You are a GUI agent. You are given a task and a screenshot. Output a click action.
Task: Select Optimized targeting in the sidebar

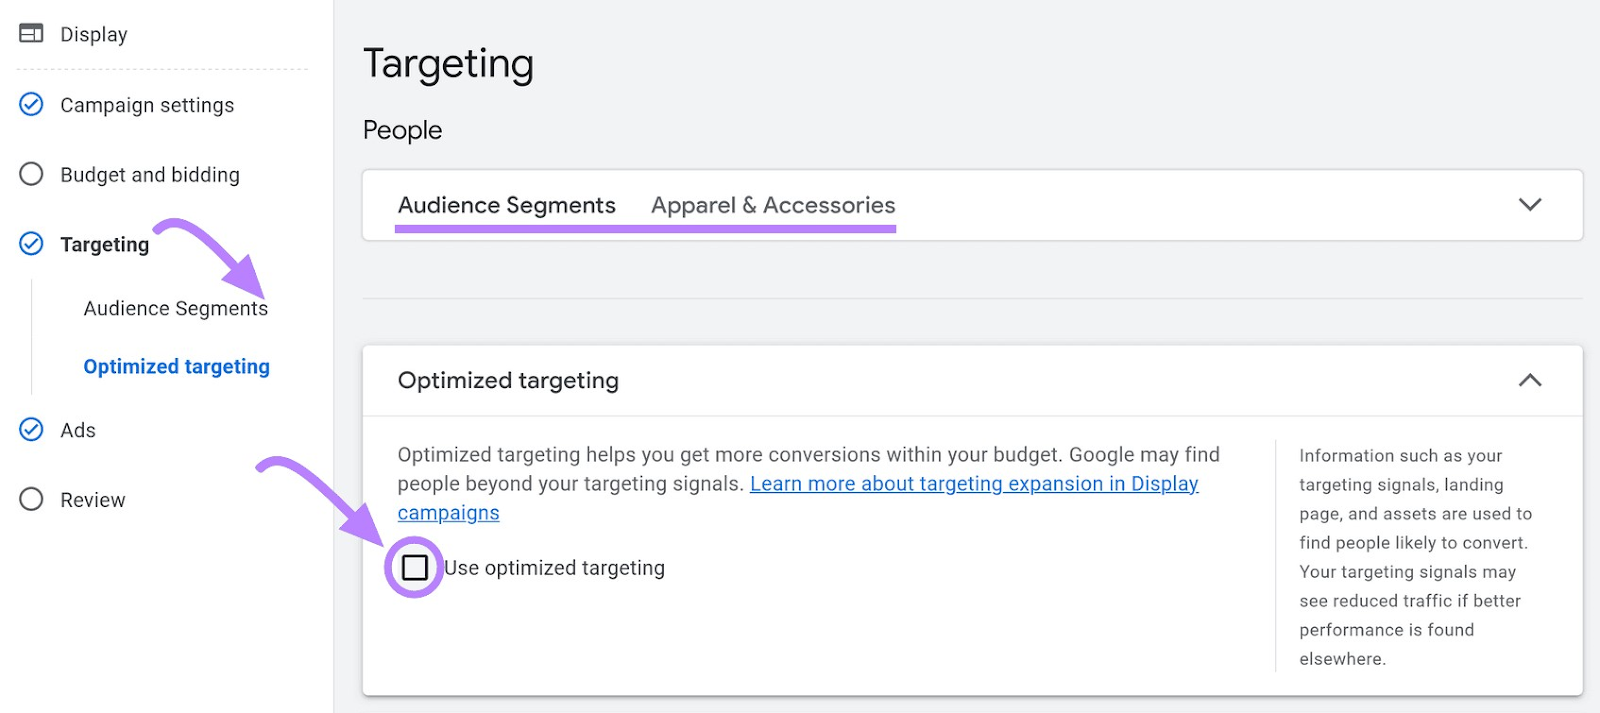pyautogui.click(x=176, y=367)
